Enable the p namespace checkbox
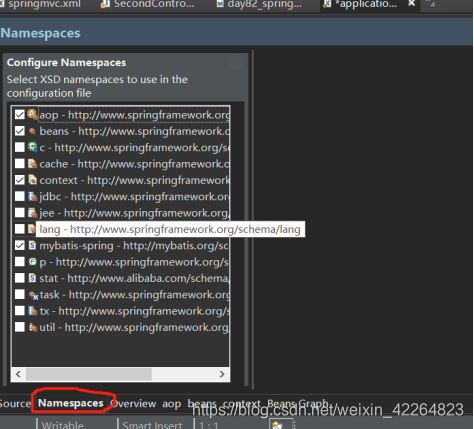Image resolution: width=474 pixels, height=429 pixels. click(20, 262)
